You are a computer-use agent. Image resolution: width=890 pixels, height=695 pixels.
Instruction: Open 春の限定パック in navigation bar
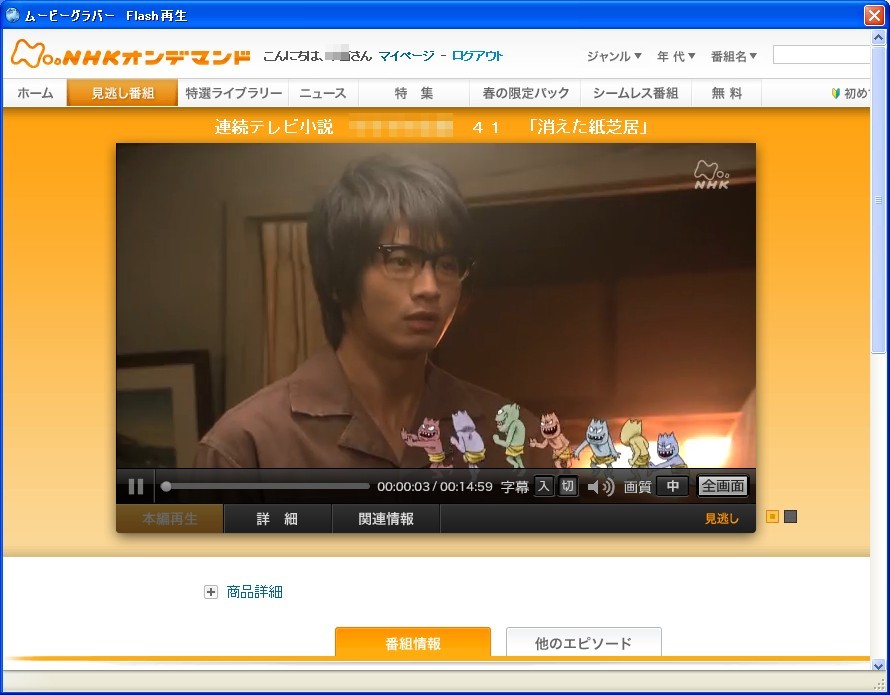pyautogui.click(x=525, y=93)
